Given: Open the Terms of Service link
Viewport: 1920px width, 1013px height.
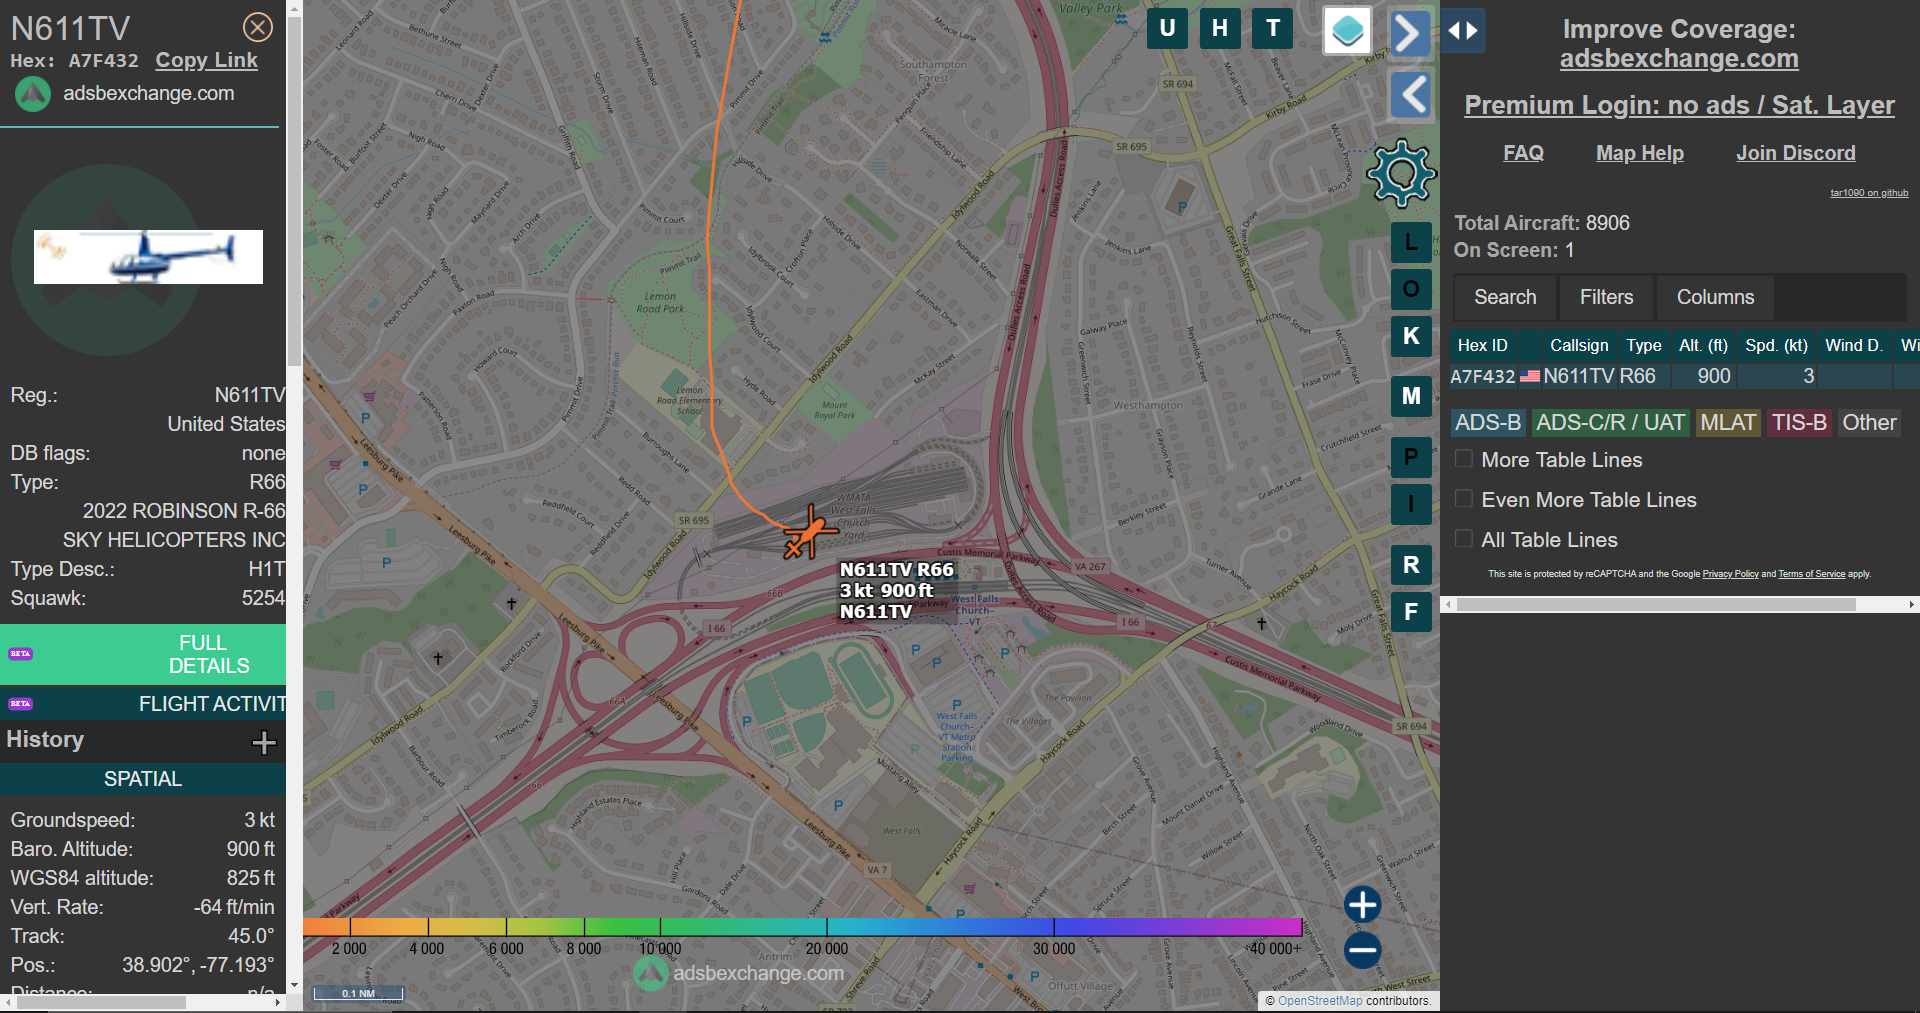Looking at the screenshot, I should pyautogui.click(x=1811, y=574).
